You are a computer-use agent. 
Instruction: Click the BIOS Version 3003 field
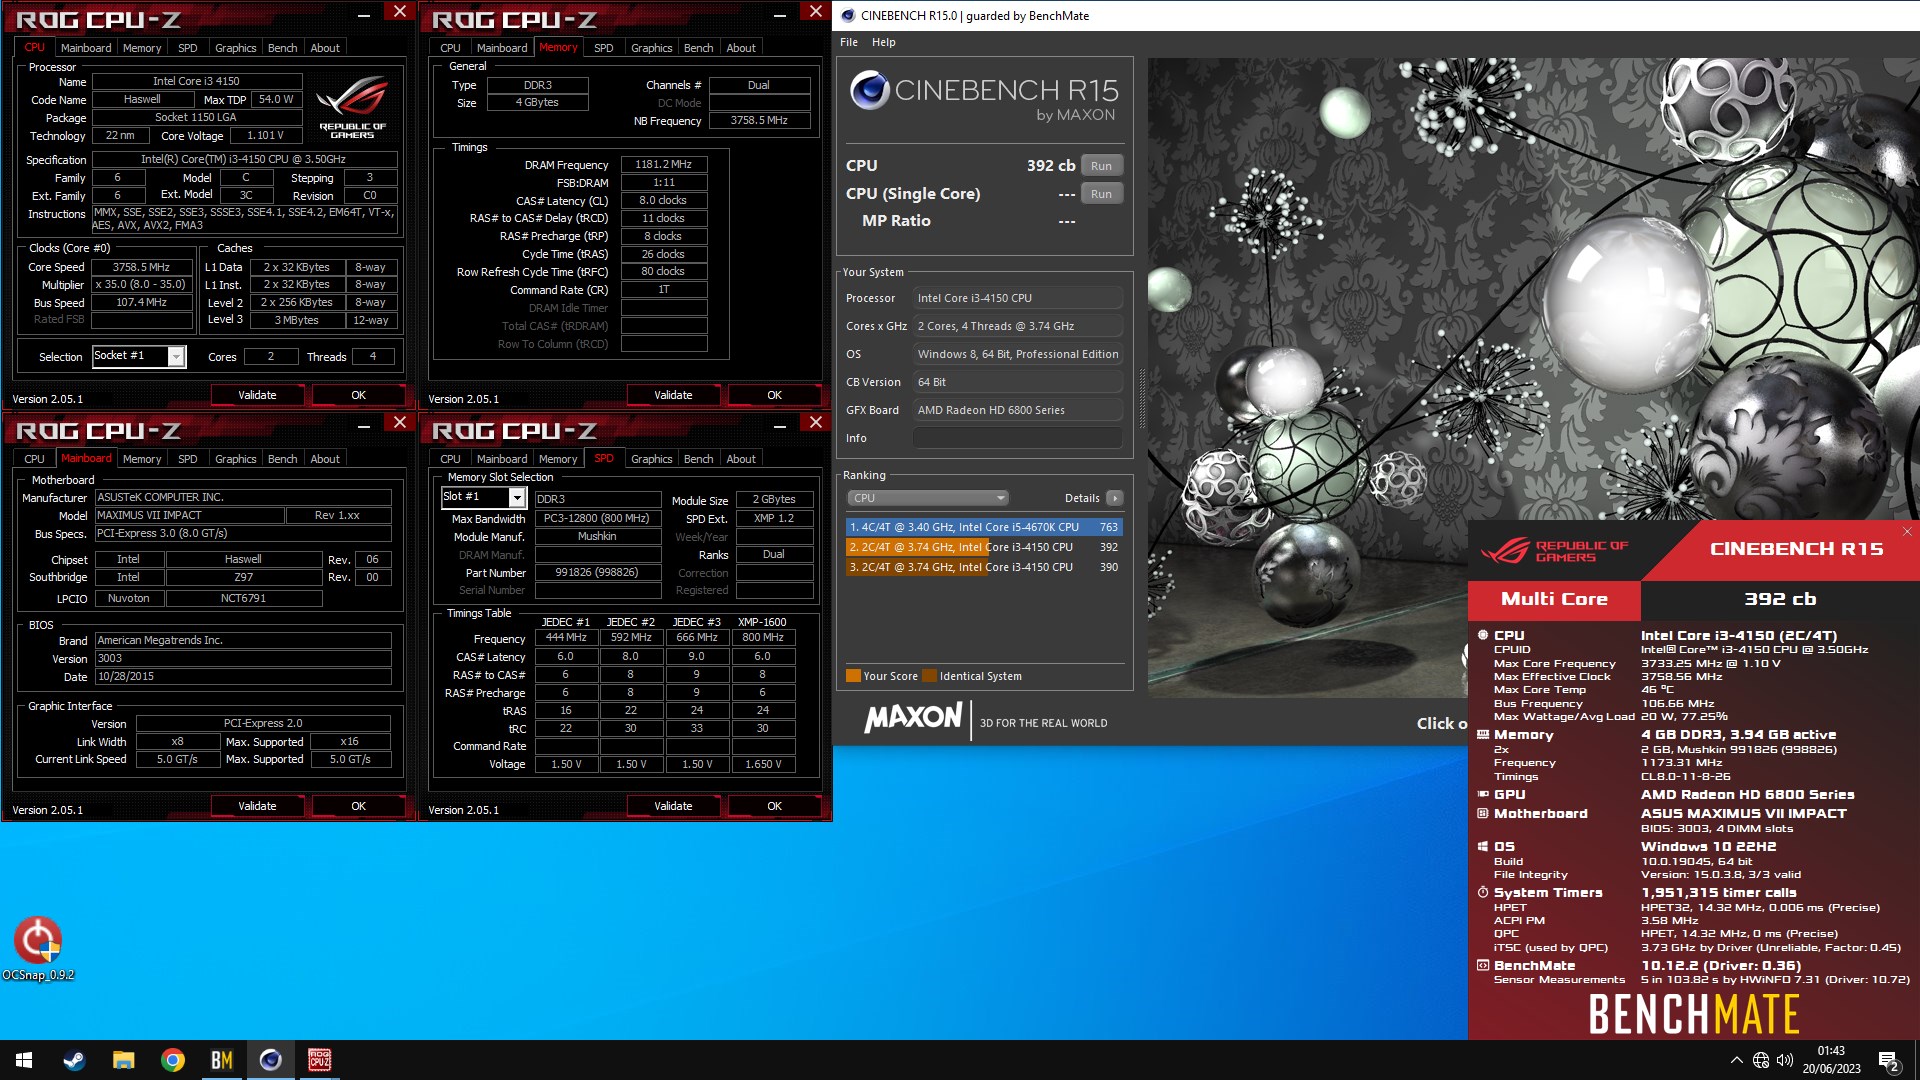pos(243,658)
